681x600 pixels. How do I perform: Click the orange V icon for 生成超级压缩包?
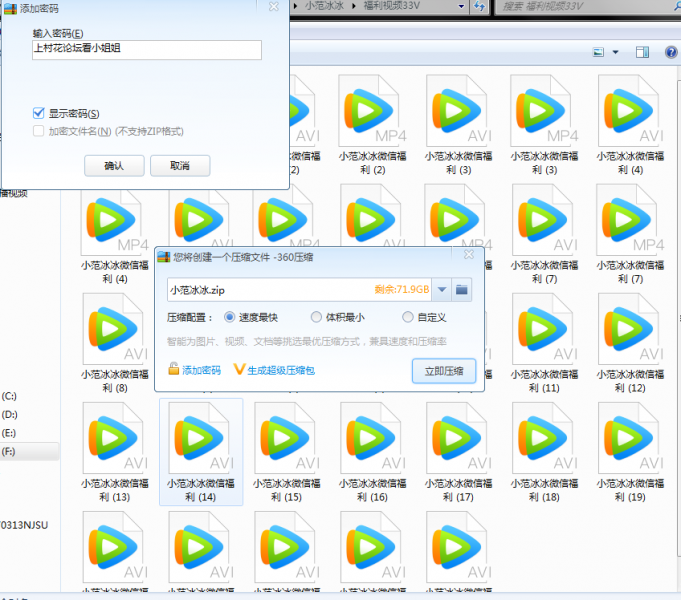239,369
